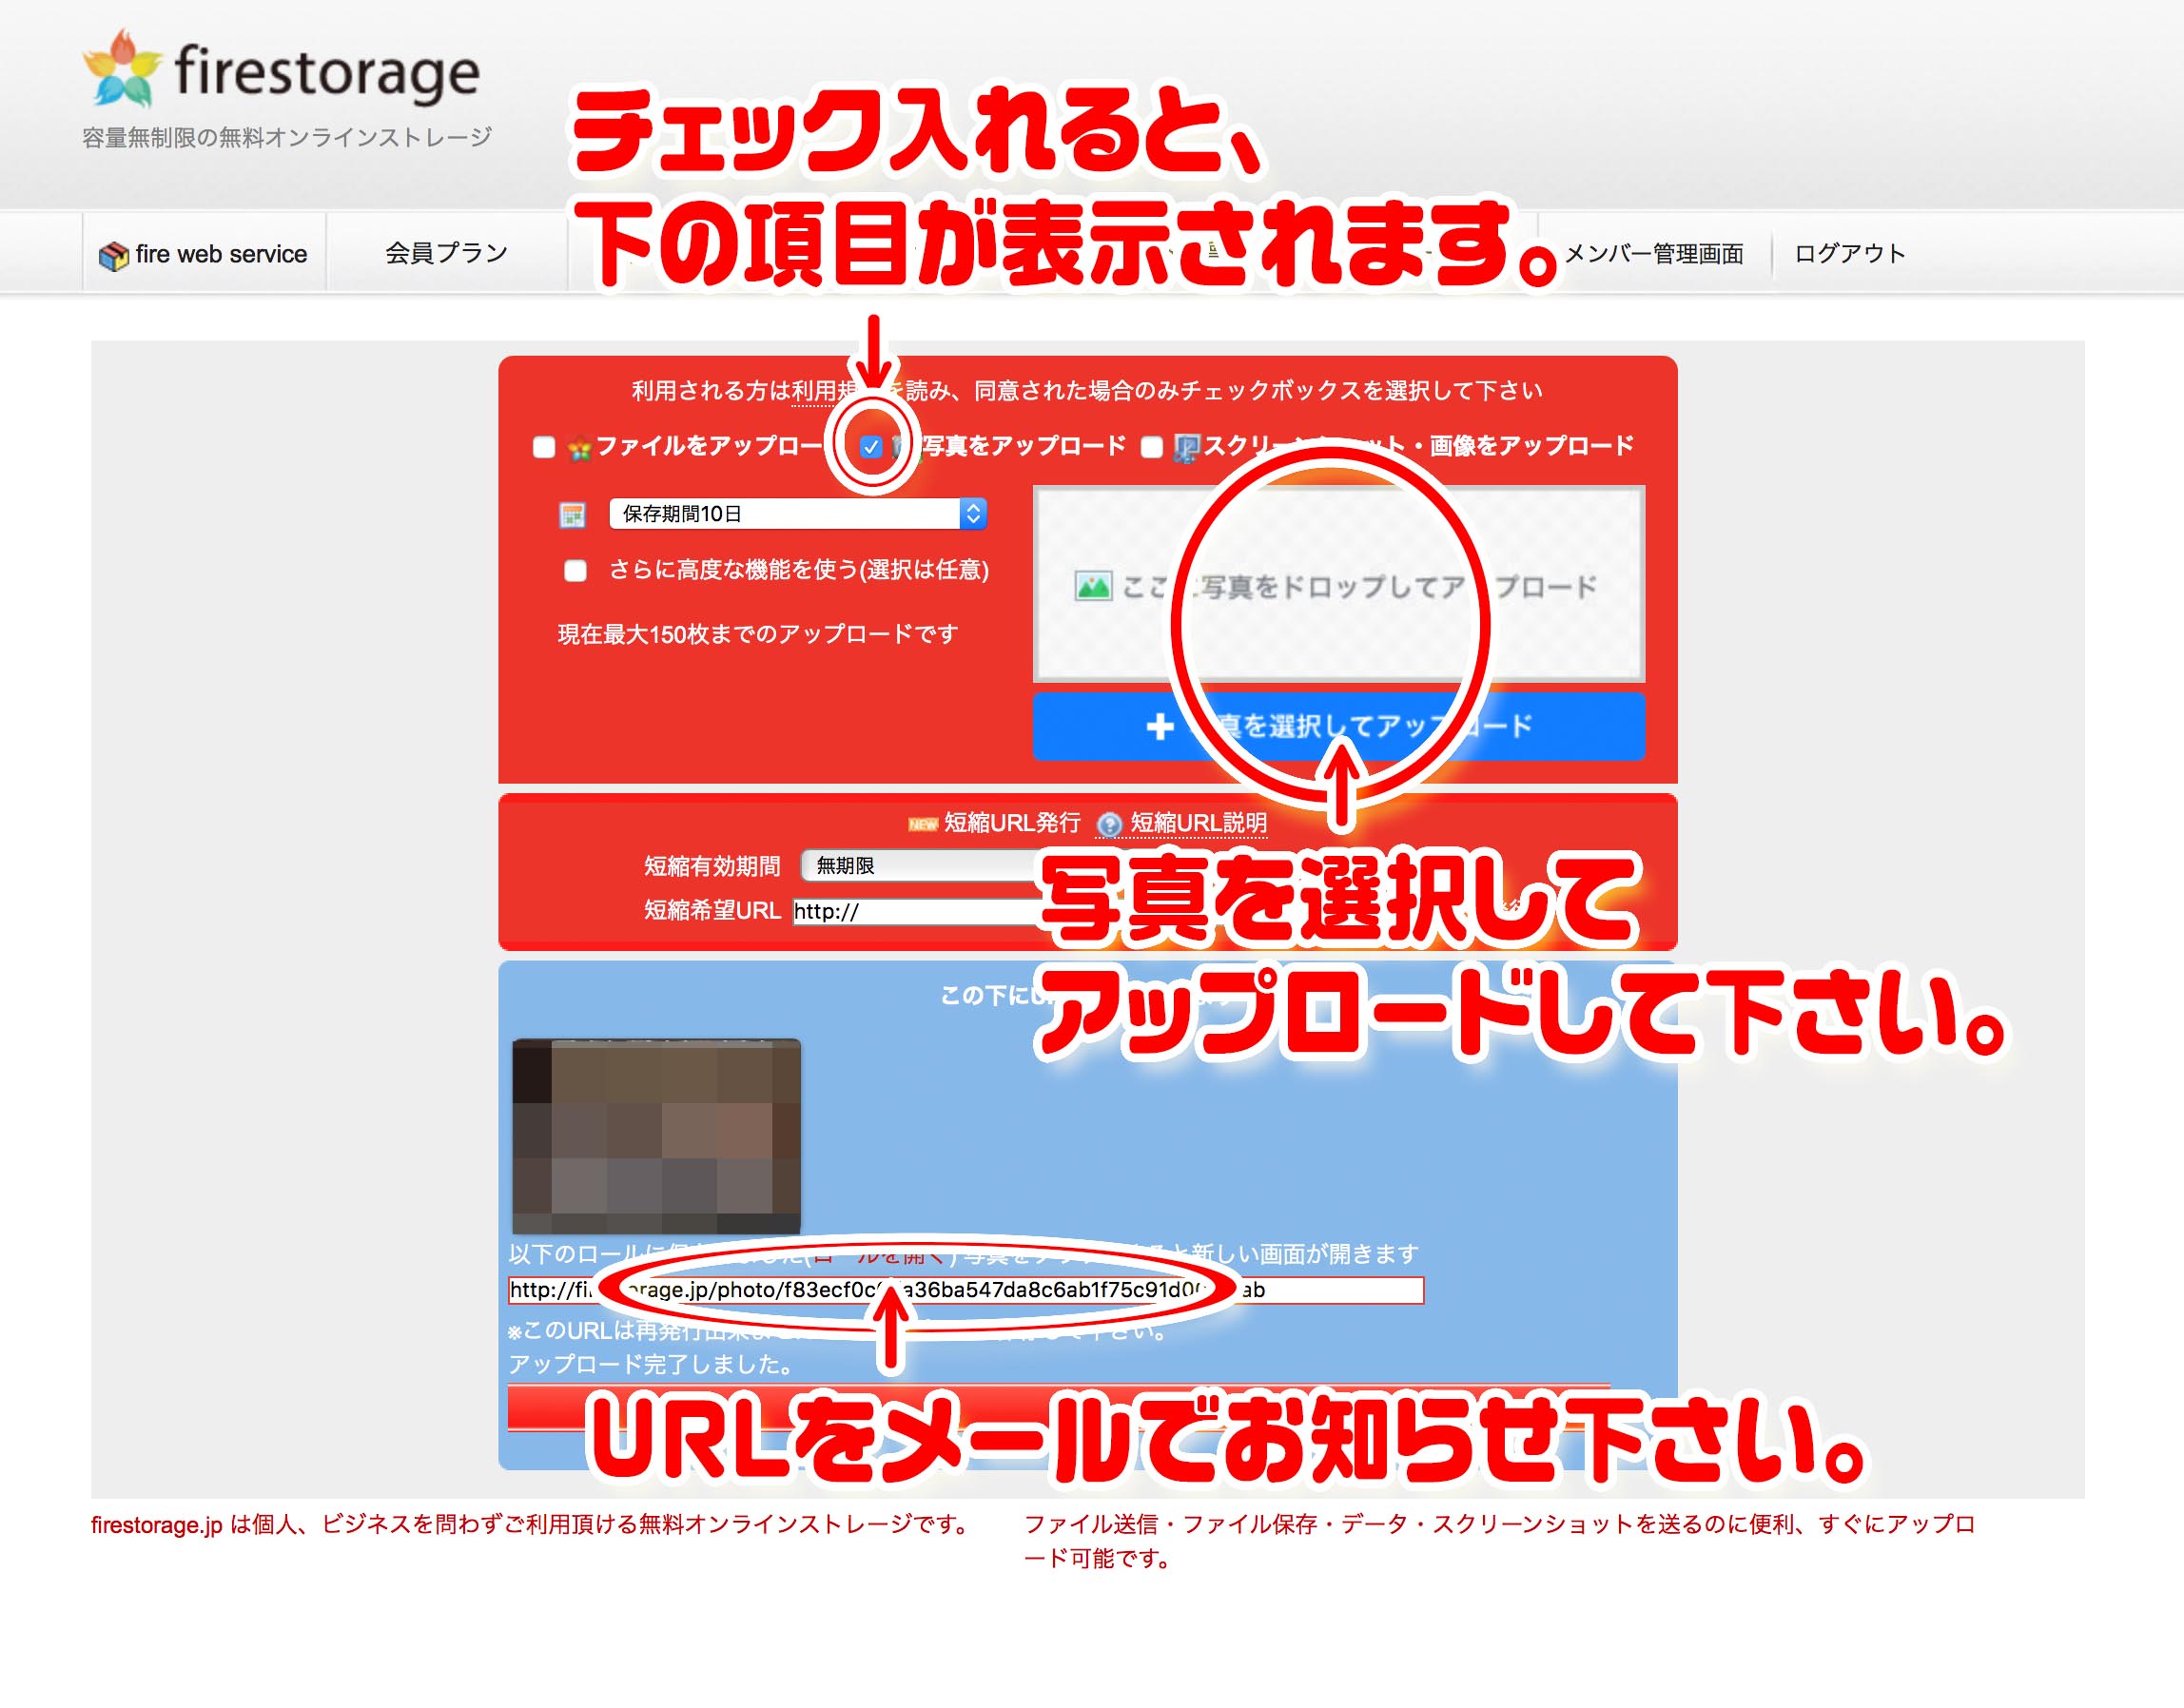
Task: Uncheck the 写真をアップロード checkbox
Action: [x=871, y=447]
